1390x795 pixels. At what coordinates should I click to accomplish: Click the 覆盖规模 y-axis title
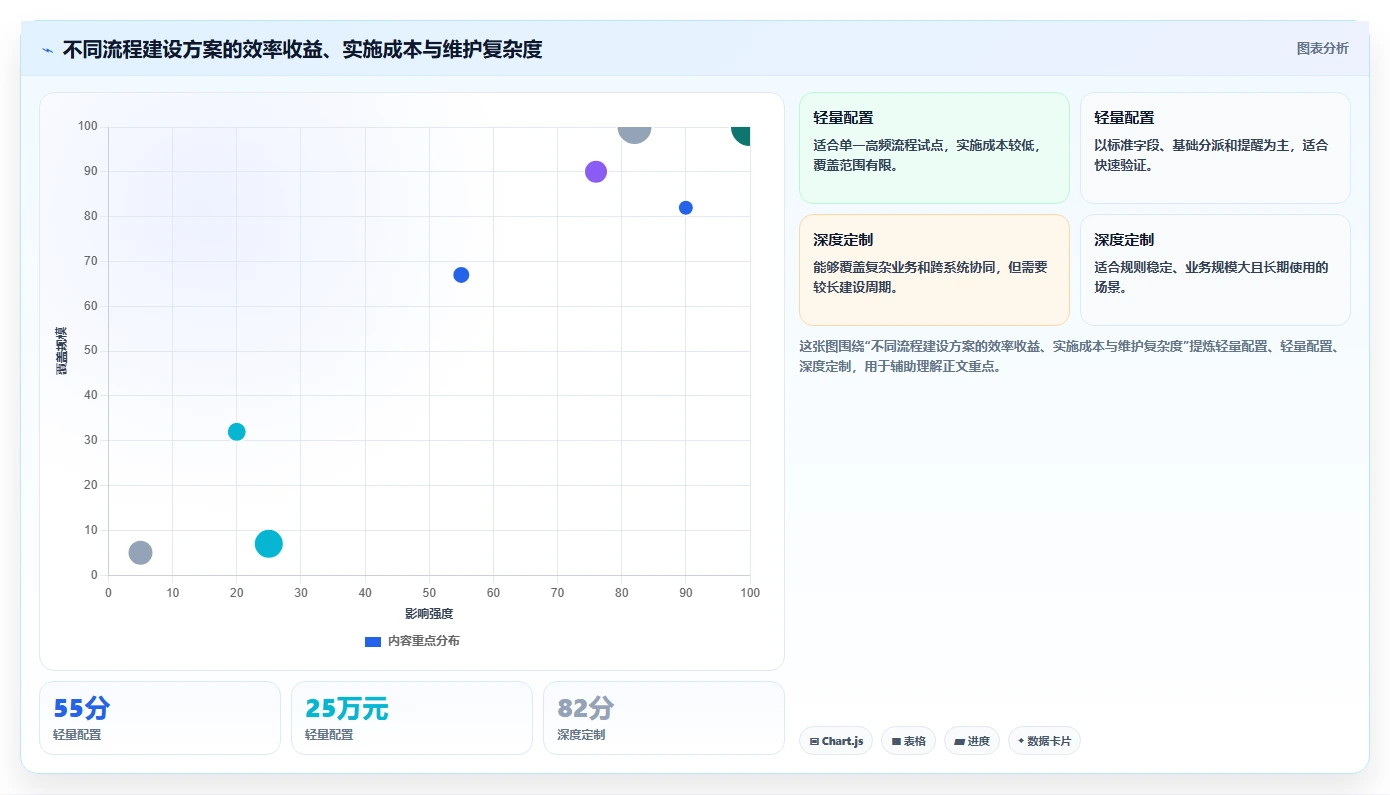click(62, 351)
